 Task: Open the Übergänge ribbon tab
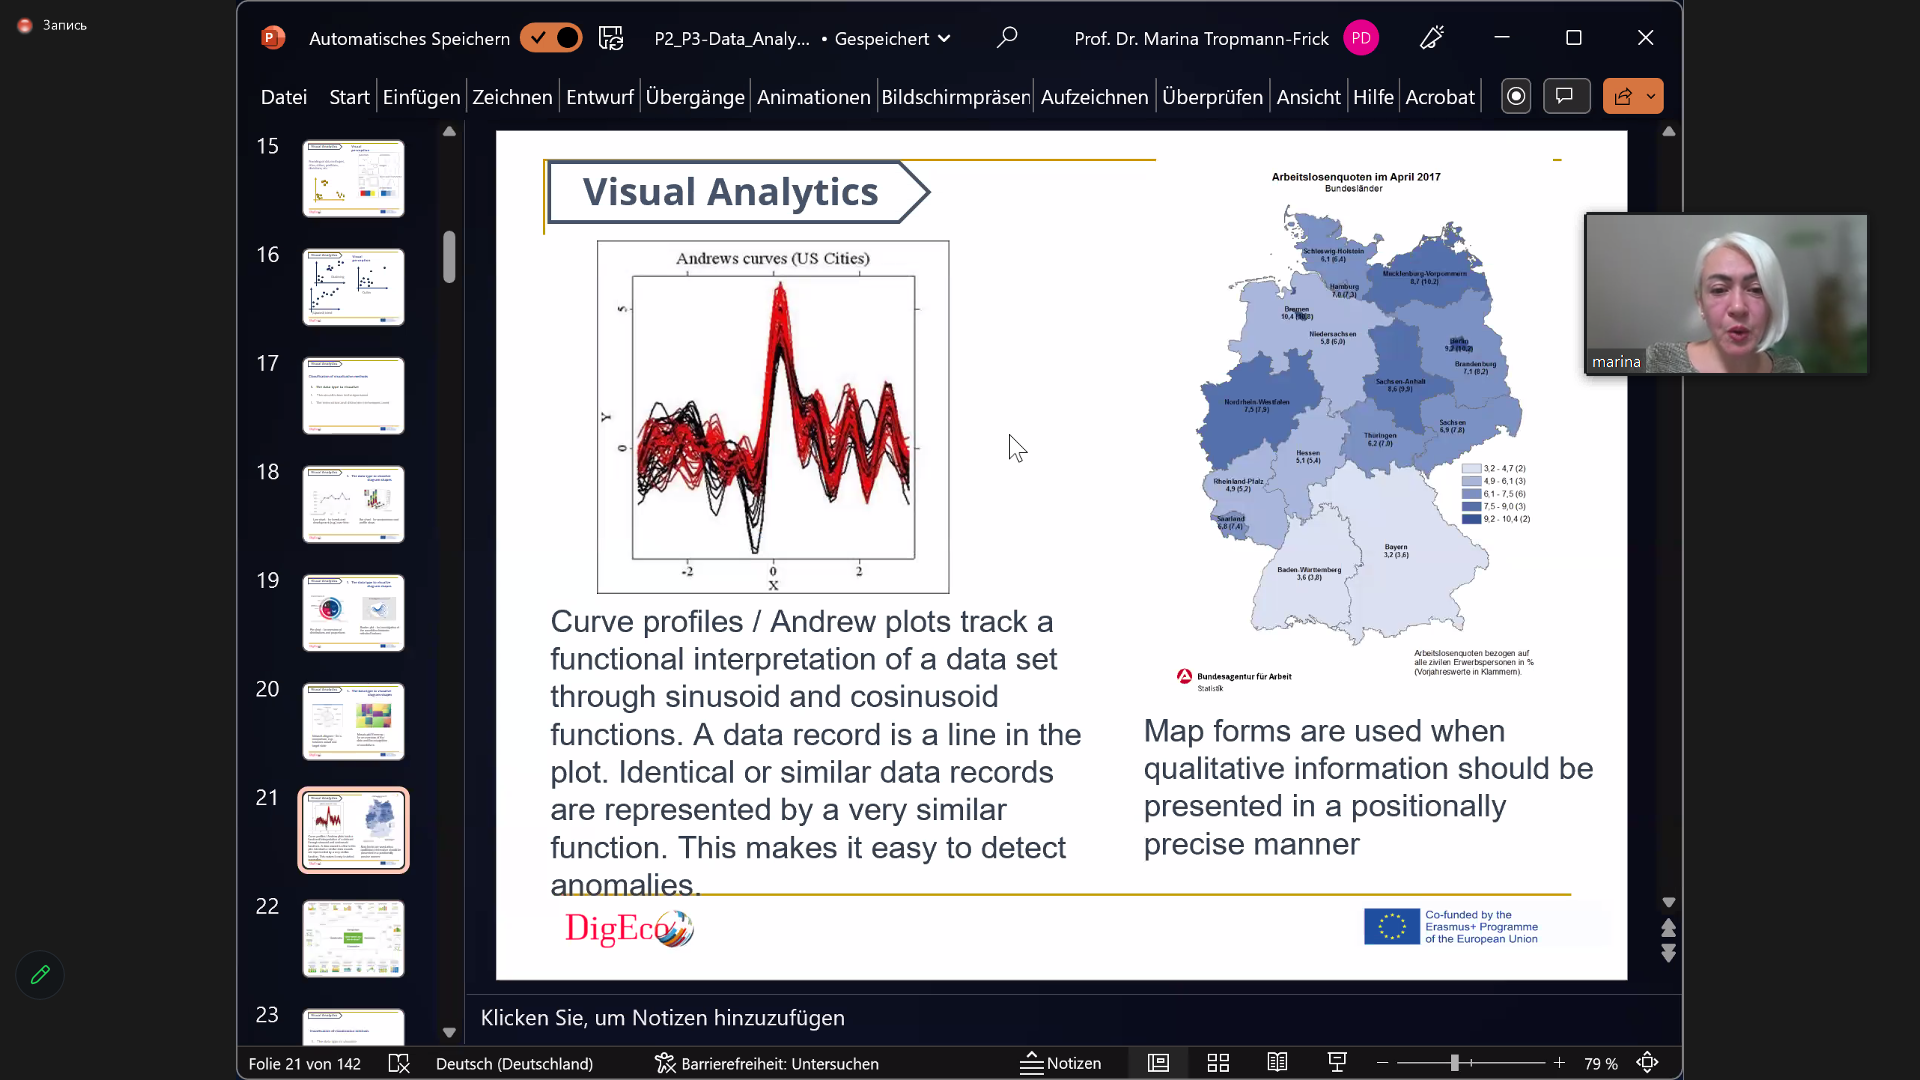[695, 97]
